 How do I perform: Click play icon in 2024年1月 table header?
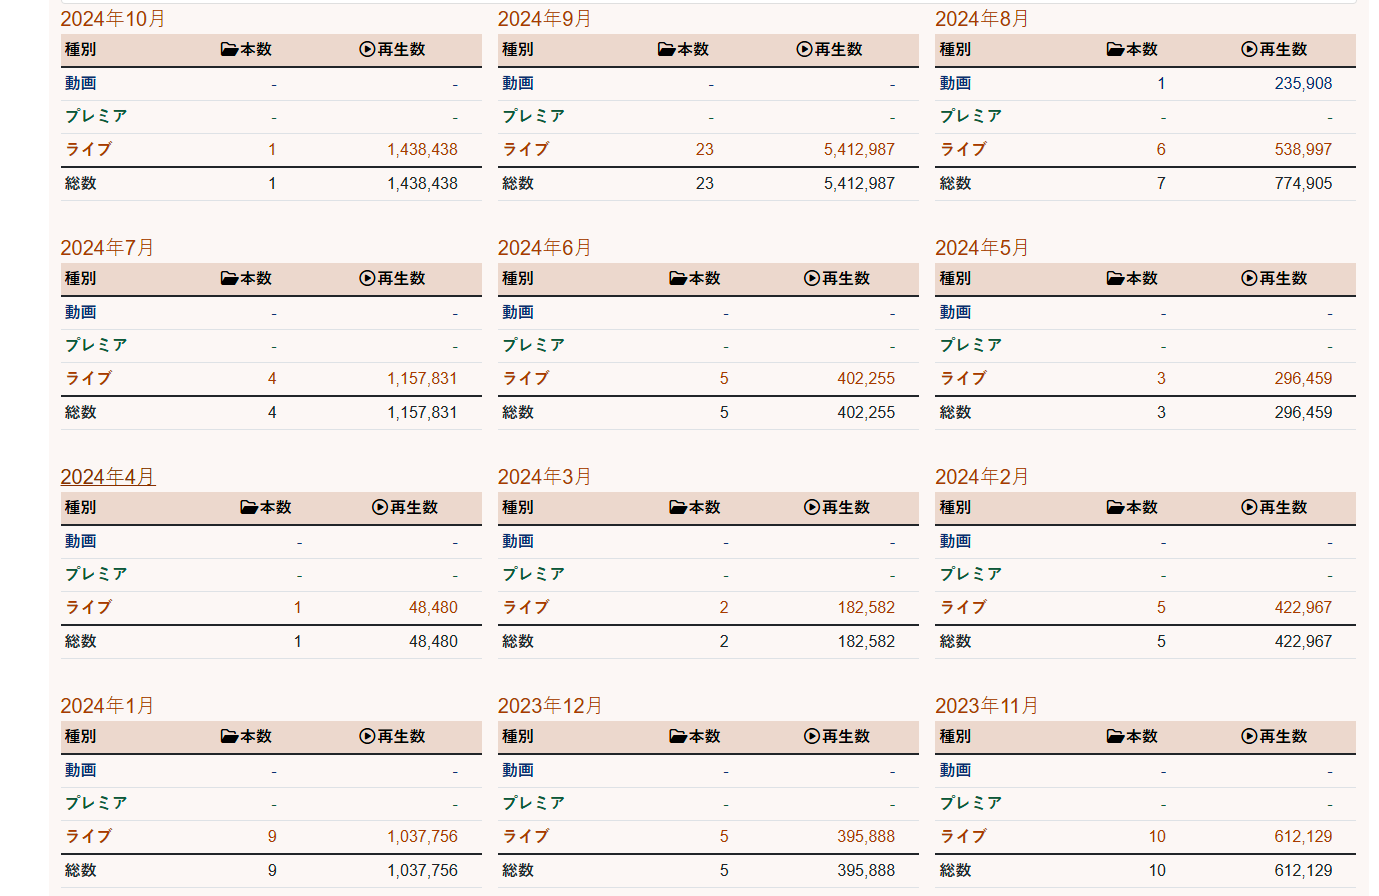[367, 736]
